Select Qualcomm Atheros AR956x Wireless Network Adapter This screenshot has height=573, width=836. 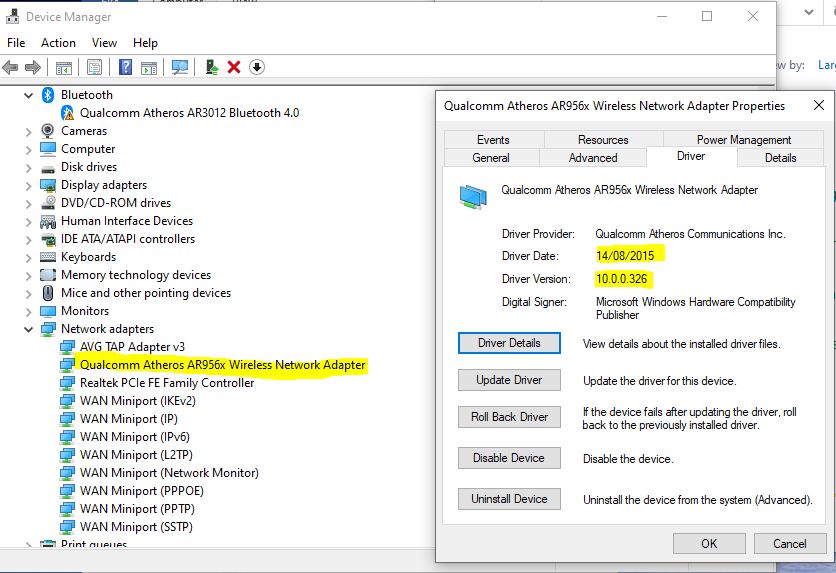coord(223,365)
